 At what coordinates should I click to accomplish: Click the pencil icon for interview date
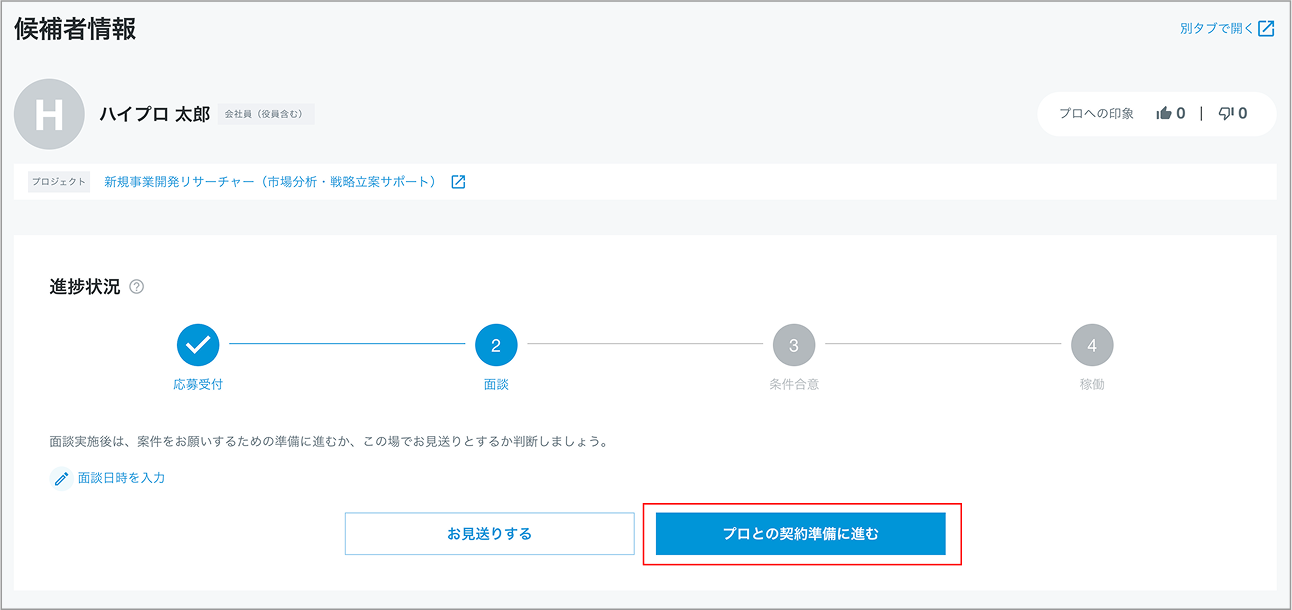61,479
